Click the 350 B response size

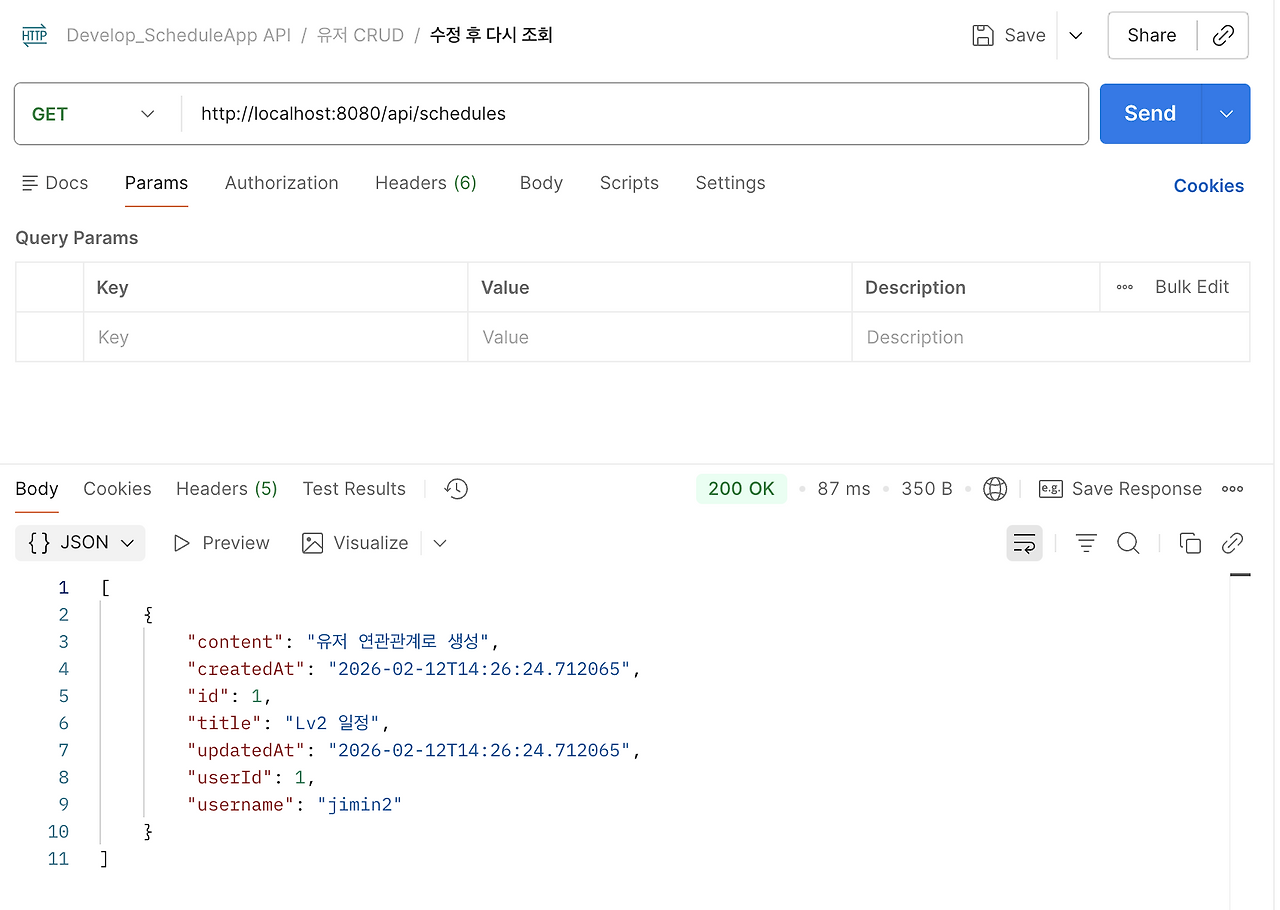tap(927, 489)
